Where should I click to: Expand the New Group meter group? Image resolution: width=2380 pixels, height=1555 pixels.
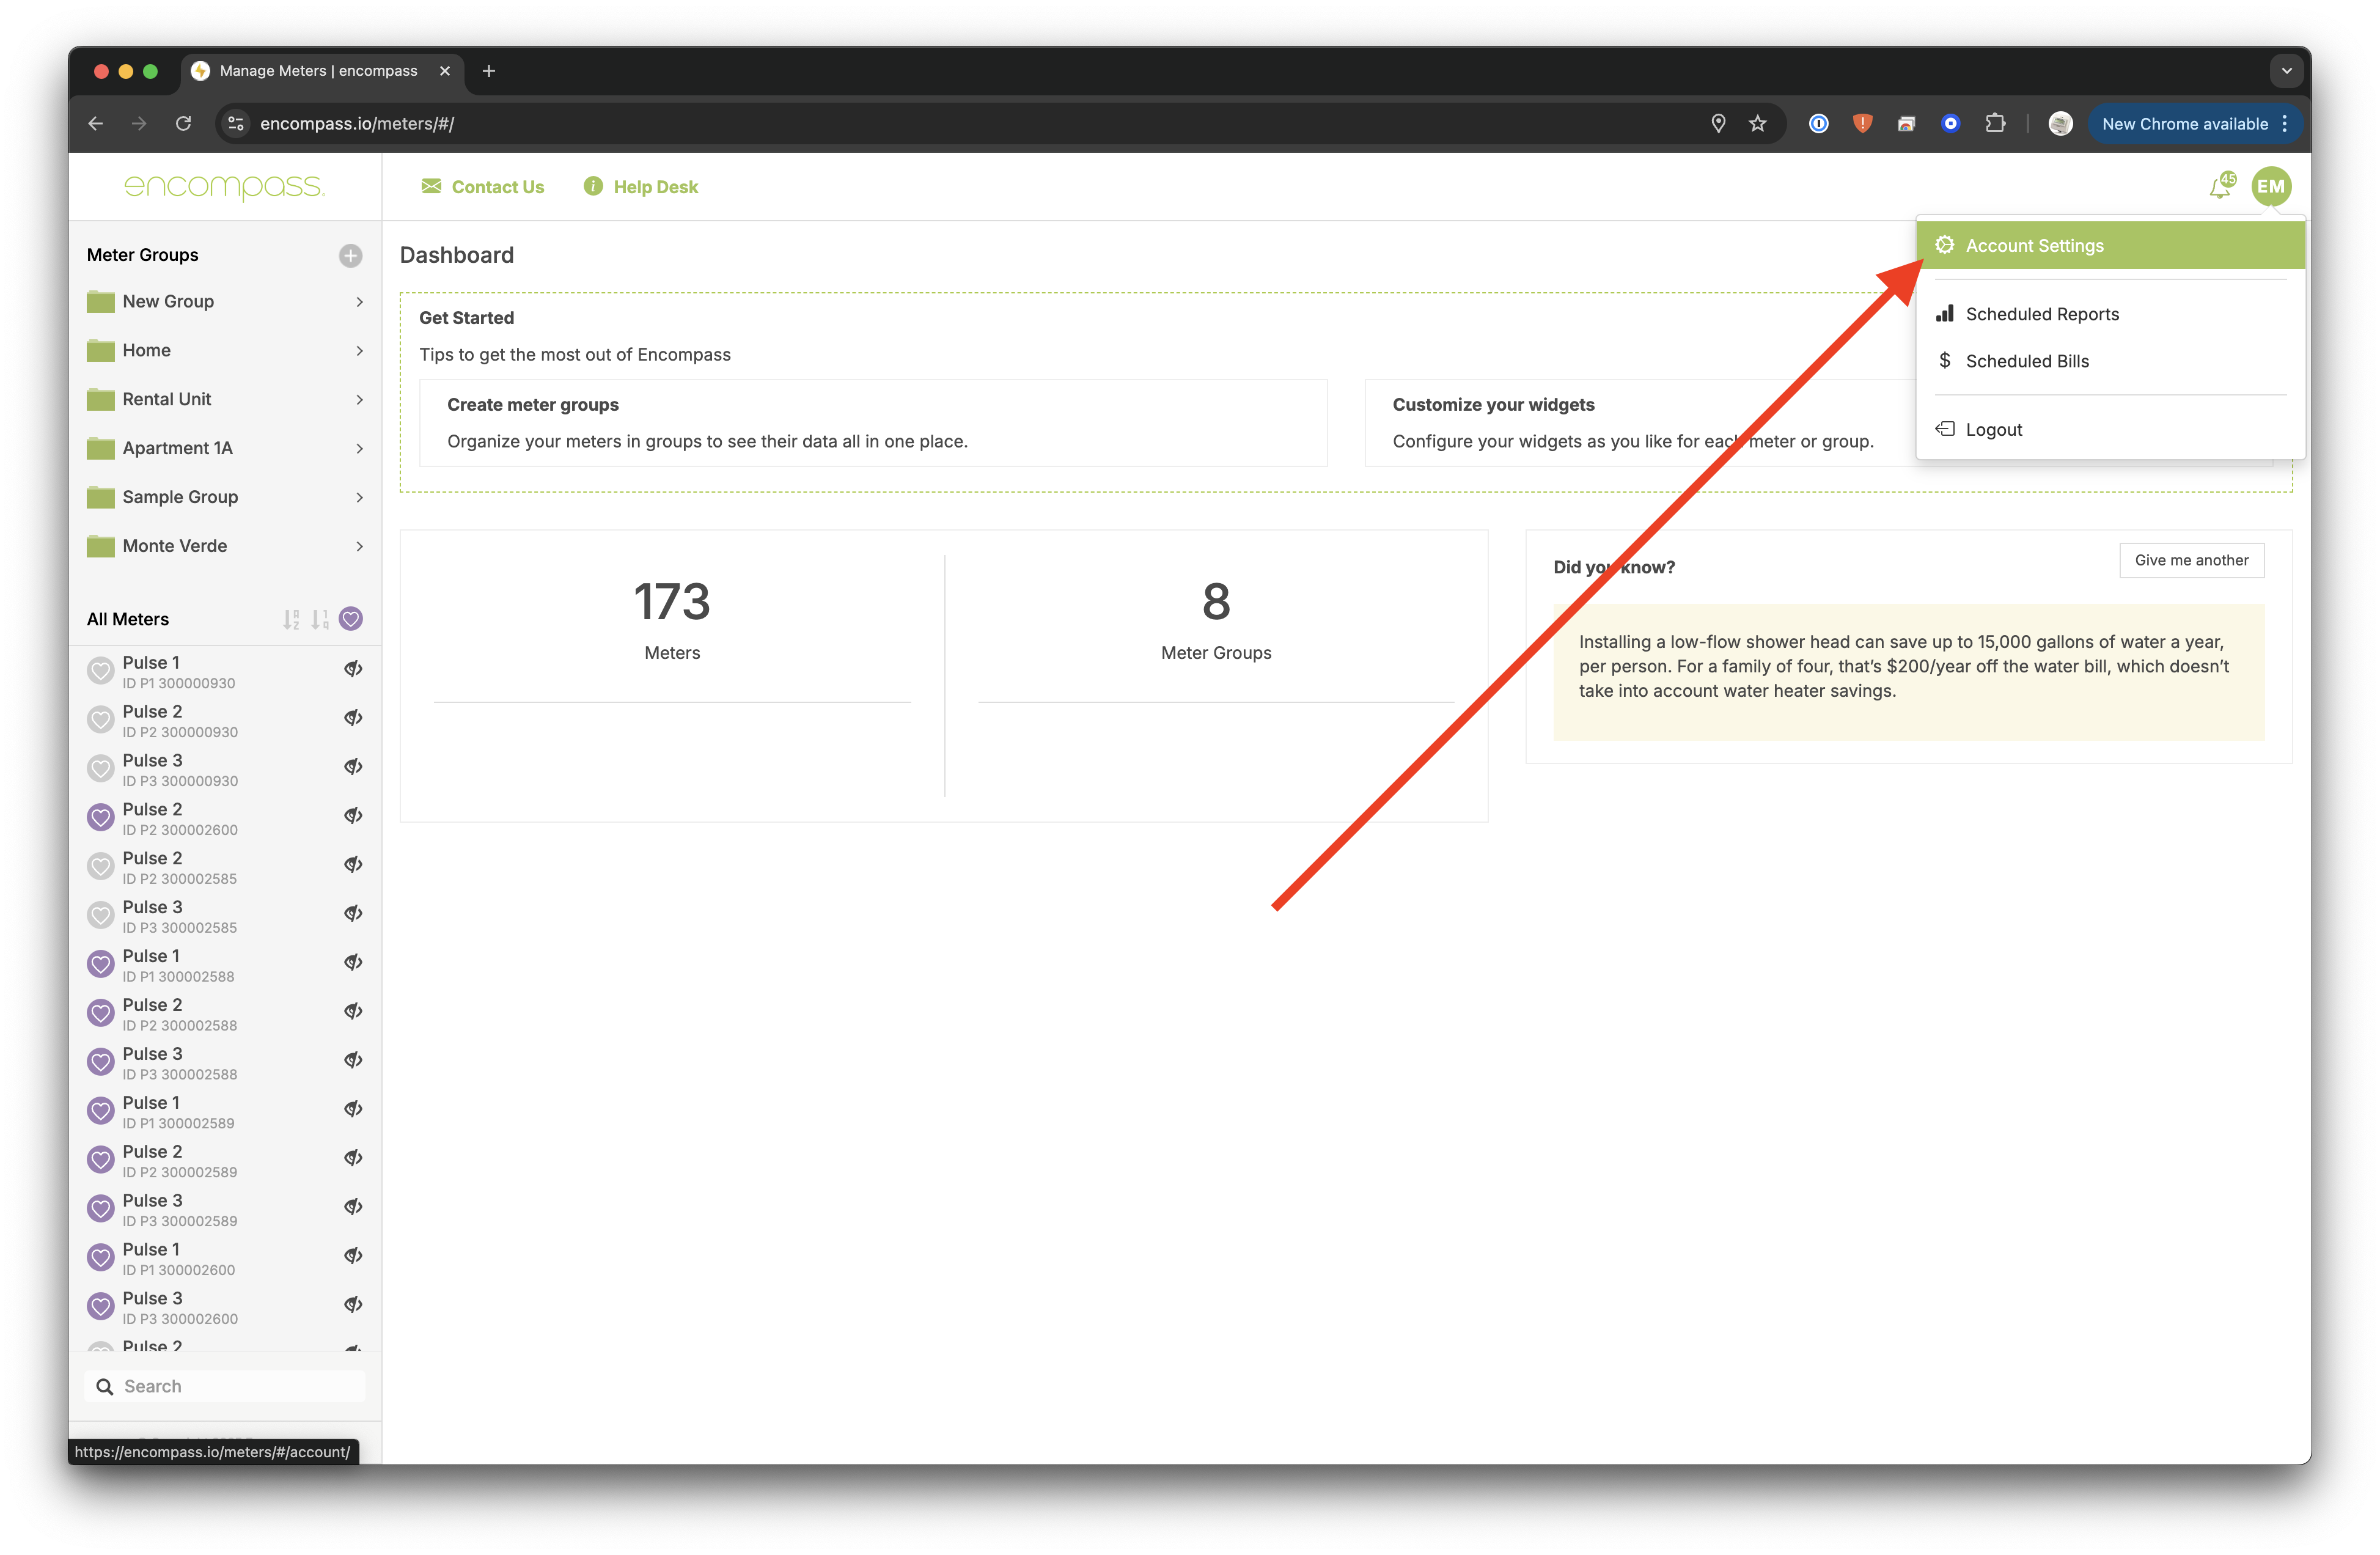point(359,302)
